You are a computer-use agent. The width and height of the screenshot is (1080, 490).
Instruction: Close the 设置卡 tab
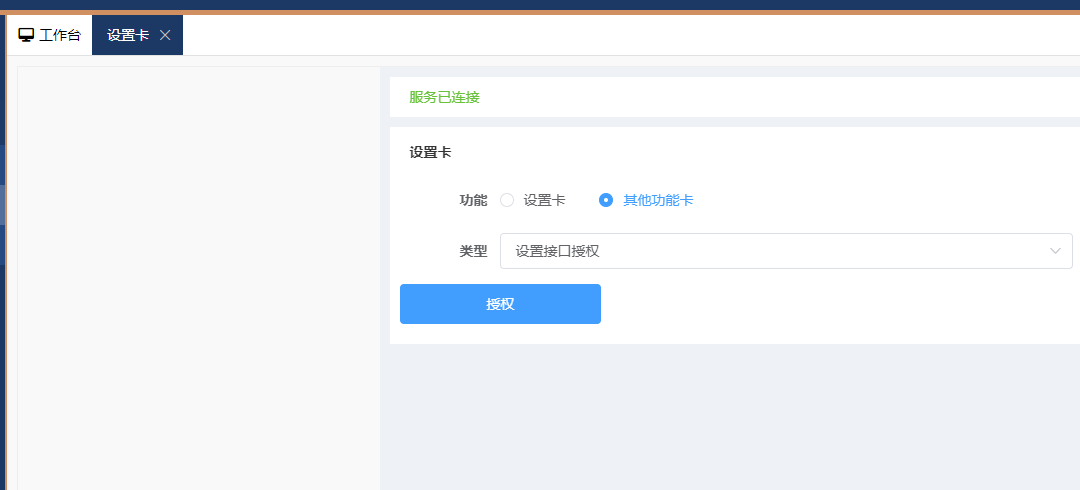click(x=165, y=35)
